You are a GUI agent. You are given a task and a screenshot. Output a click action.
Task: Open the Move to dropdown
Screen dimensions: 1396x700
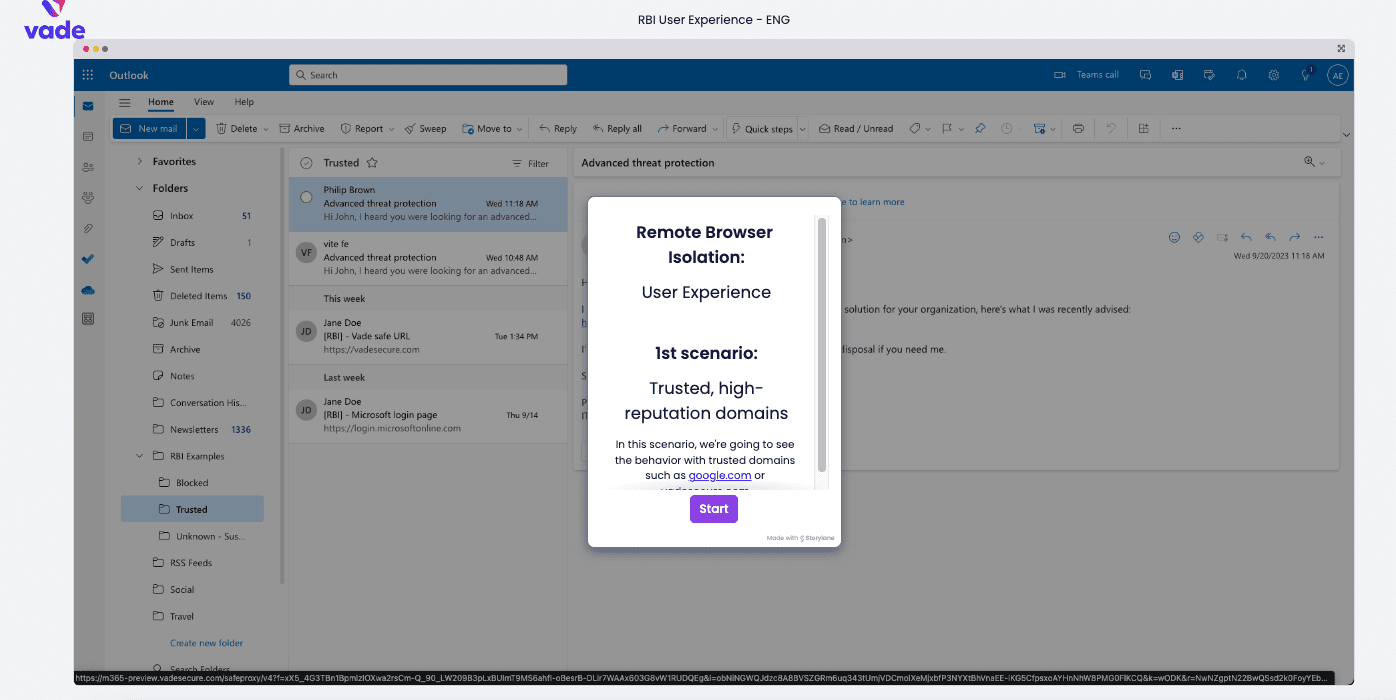[492, 128]
